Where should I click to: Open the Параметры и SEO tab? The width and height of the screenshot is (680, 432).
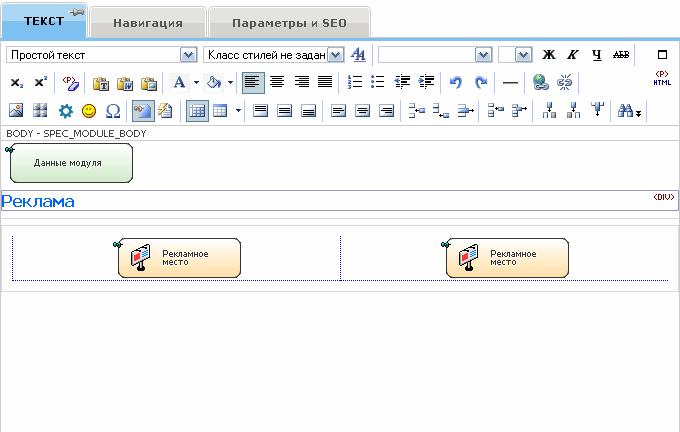[x=289, y=21]
